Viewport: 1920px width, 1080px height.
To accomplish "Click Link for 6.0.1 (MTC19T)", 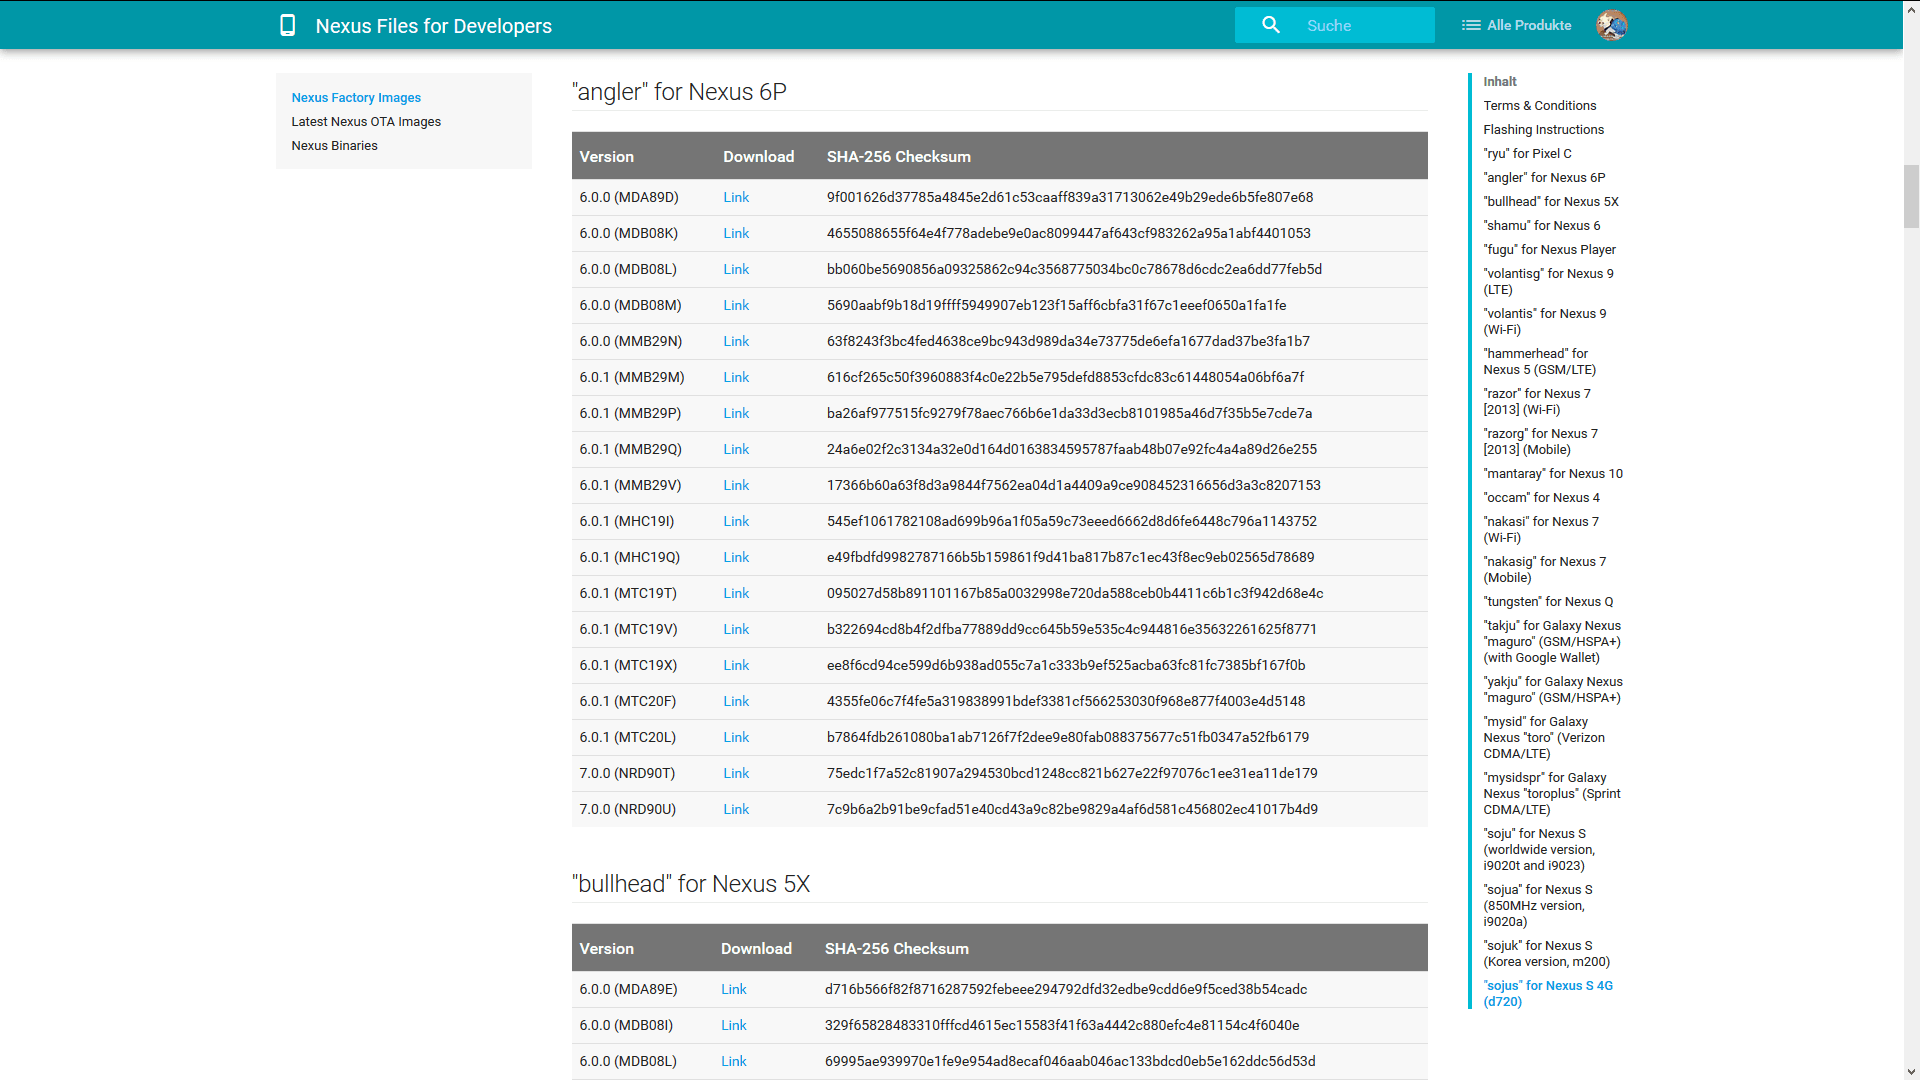I will click(x=736, y=594).
